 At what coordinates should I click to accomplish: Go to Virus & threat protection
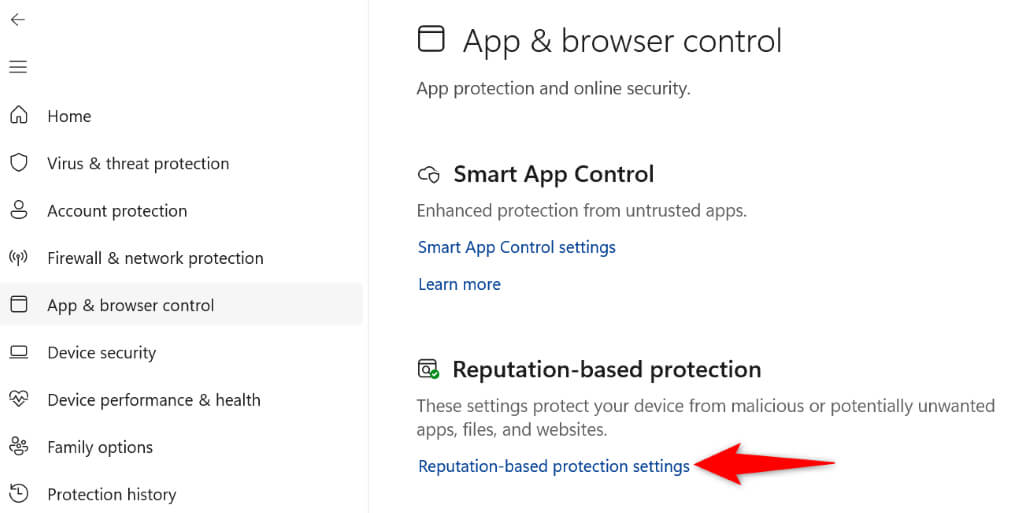point(138,163)
